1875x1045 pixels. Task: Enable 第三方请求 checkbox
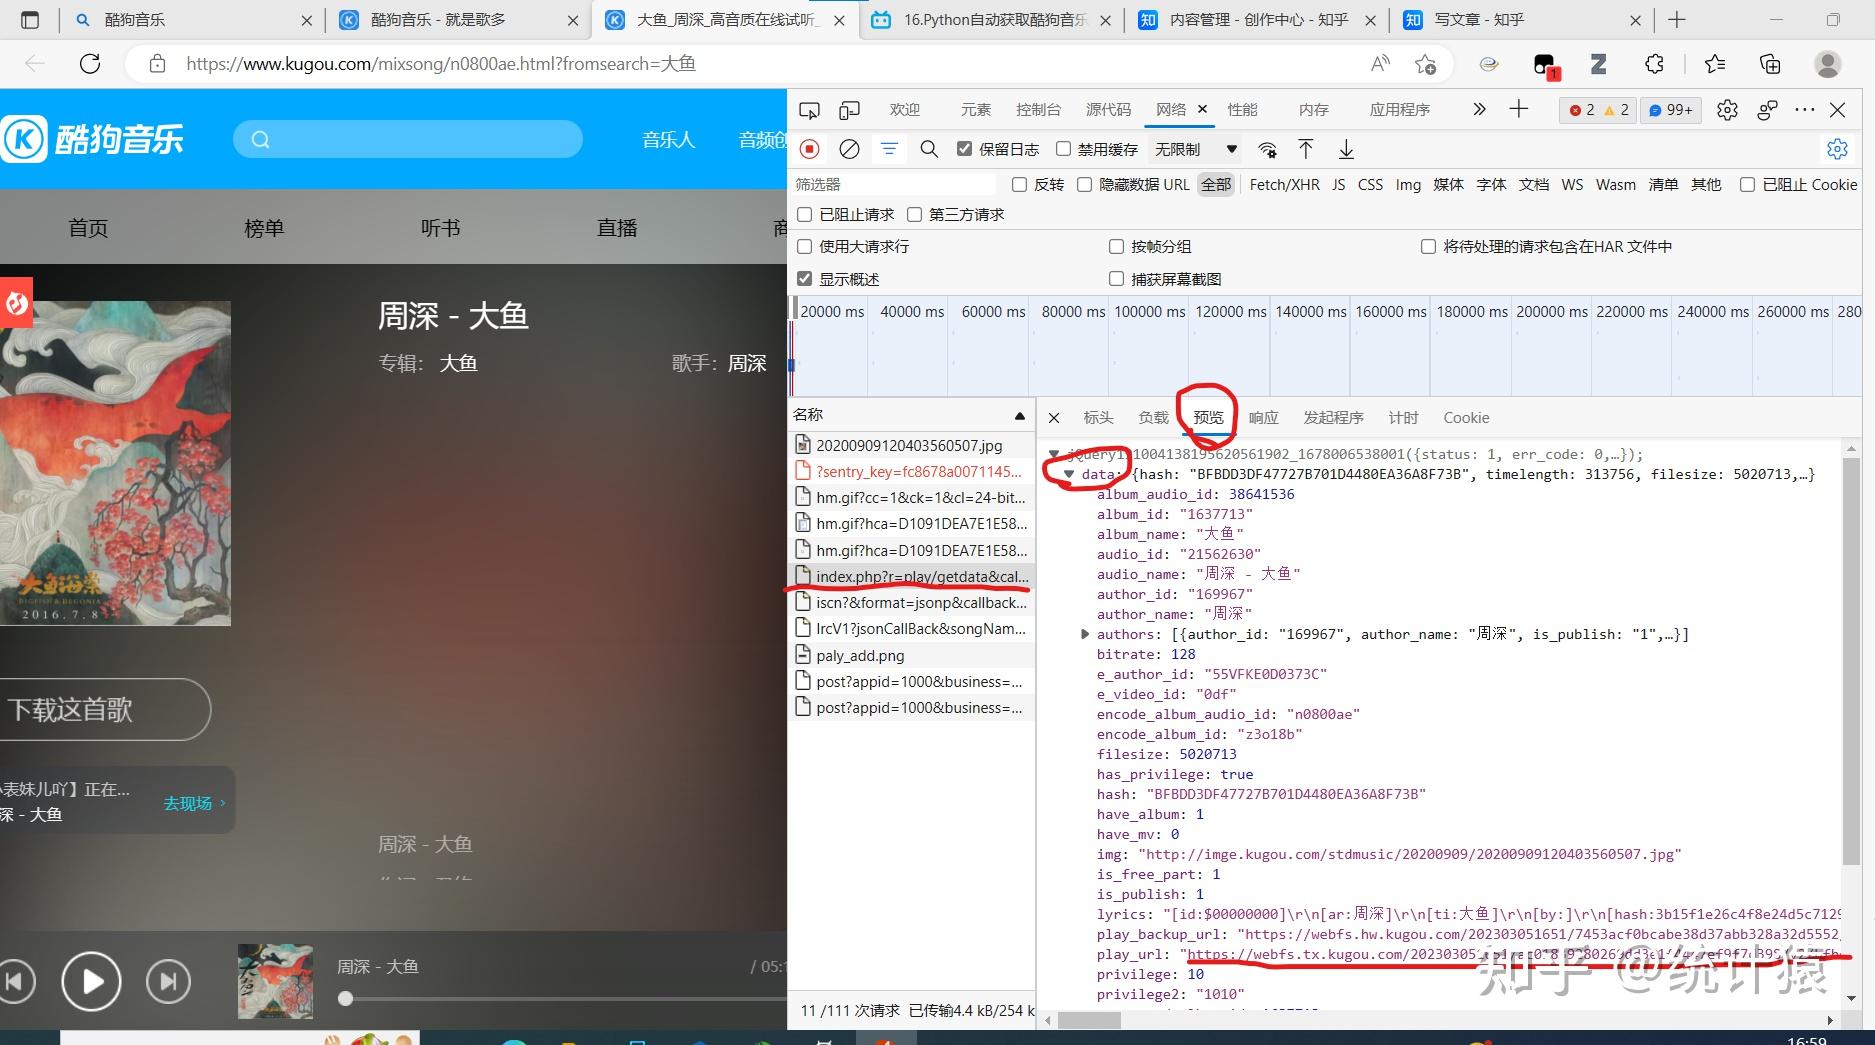[914, 214]
